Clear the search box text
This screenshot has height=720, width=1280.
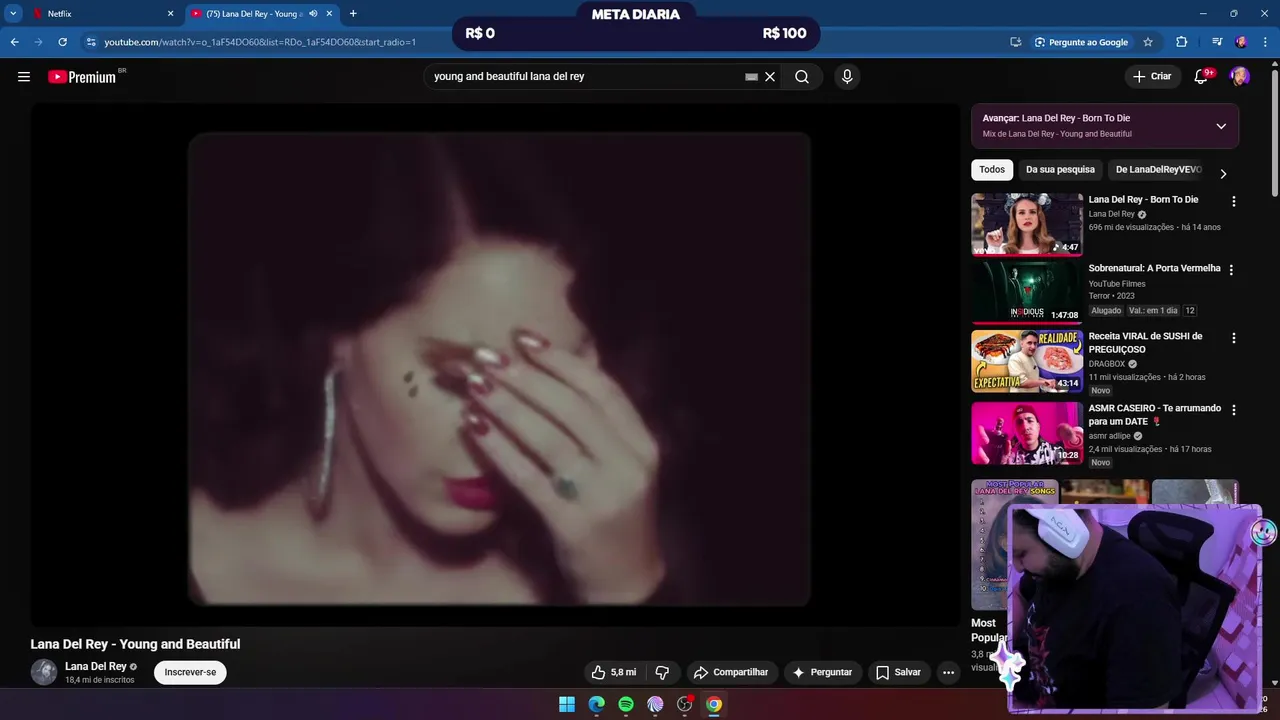(x=770, y=76)
